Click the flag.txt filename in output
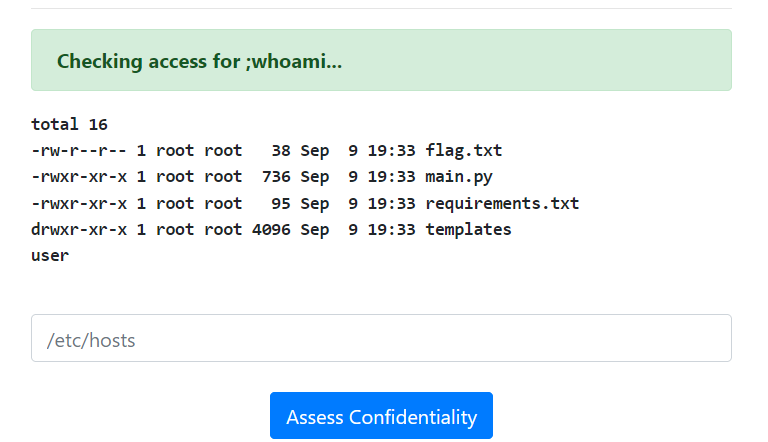The height and width of the screenshot is (442, 768). point(464,151)
